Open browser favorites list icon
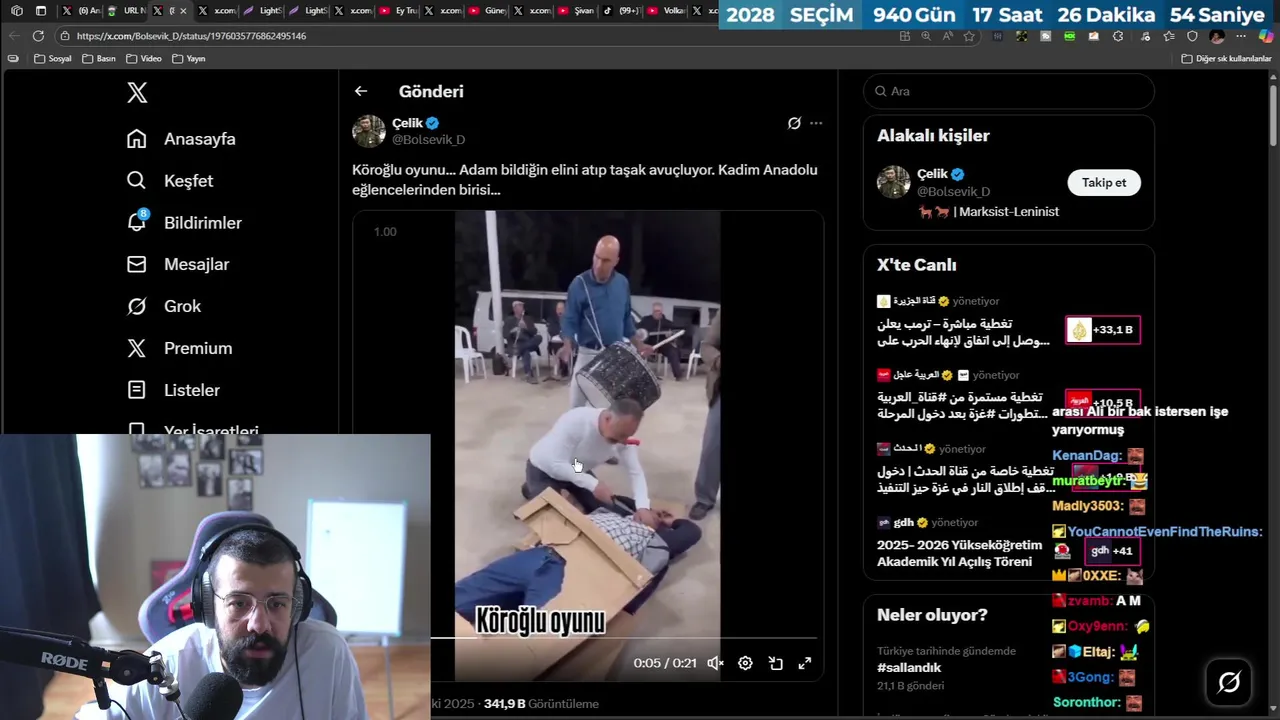1280x720 pixels. pos(1168,36)
